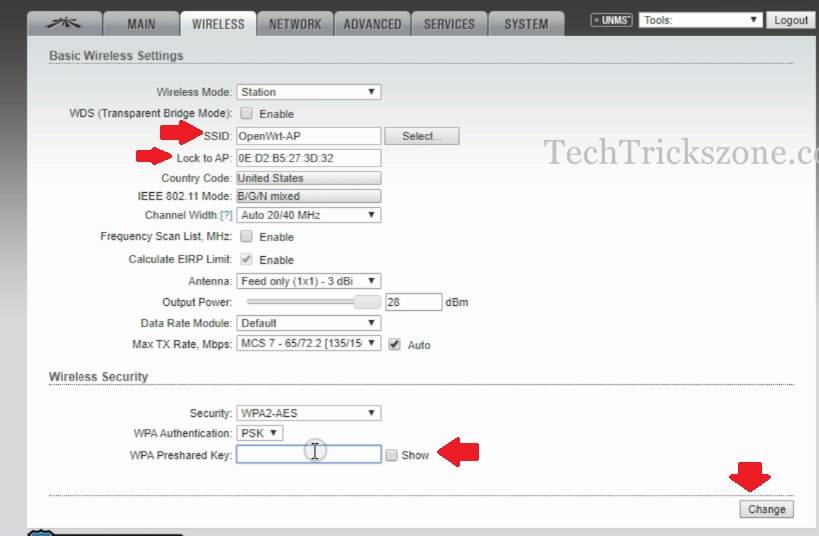Click the Change button
The width and height of the screenshot is (819, 536).
click(x=766, y=509)
